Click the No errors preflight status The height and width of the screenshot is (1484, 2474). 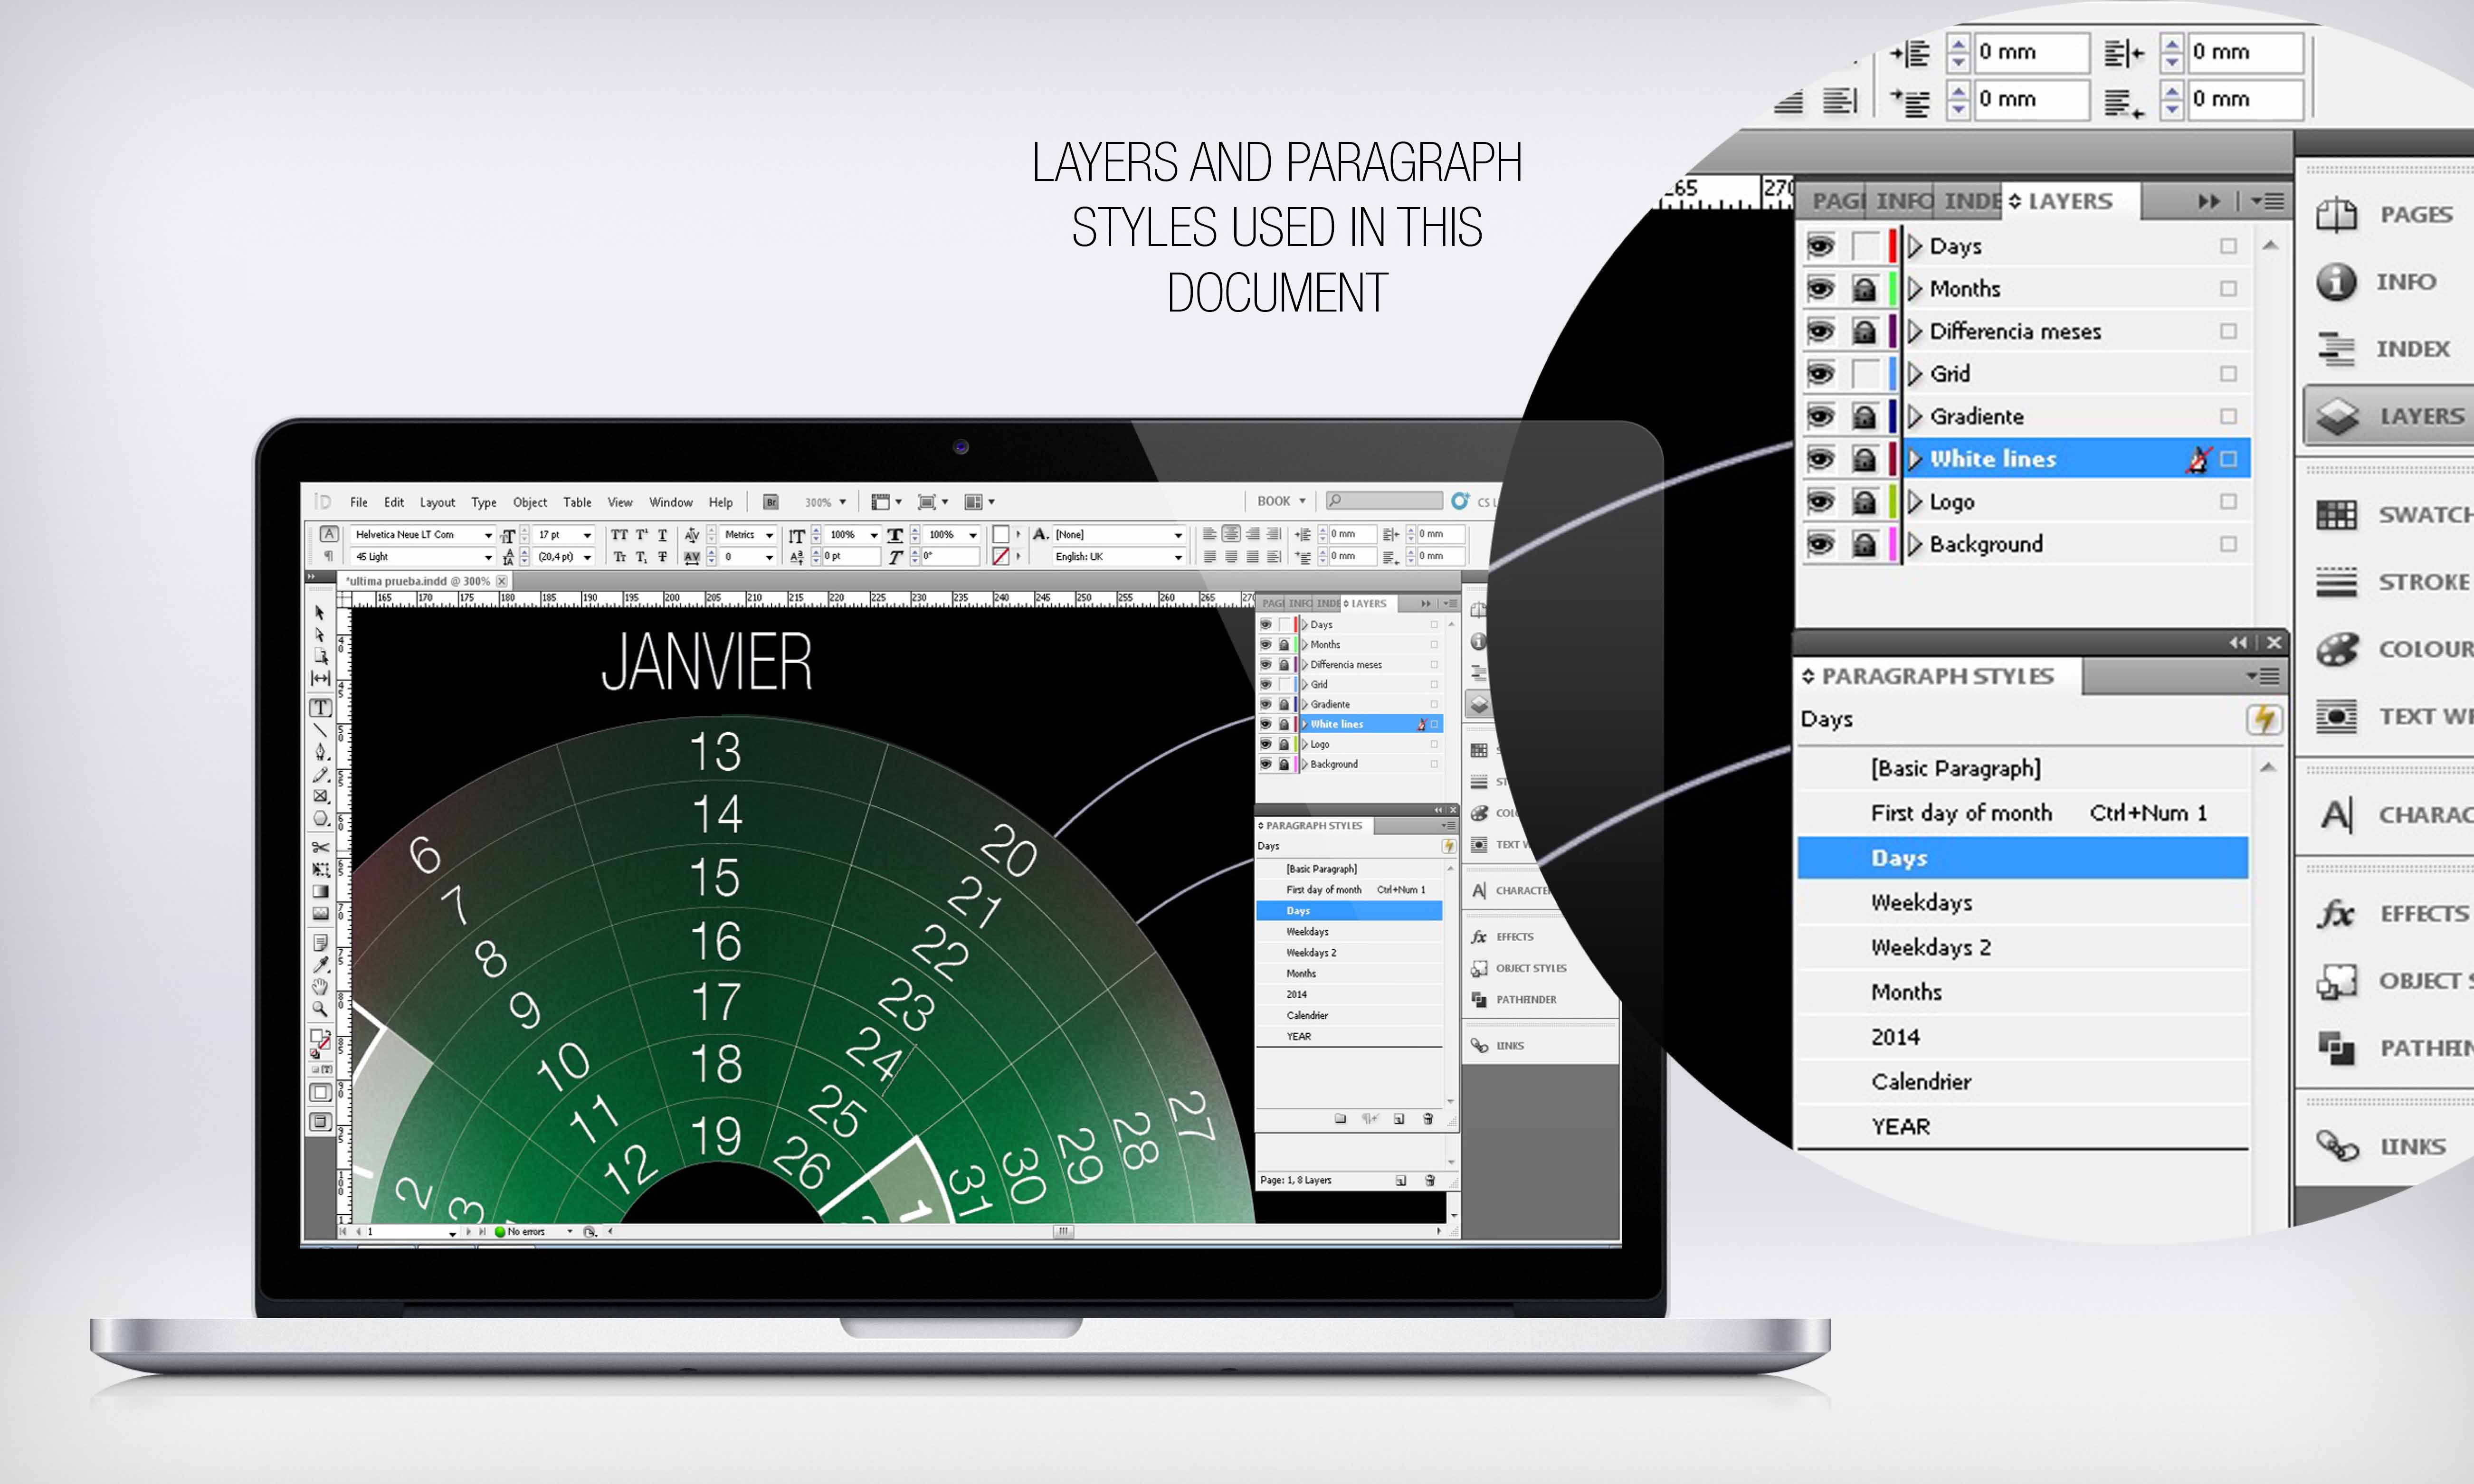pyautogui.click(x=520, y=1232)
